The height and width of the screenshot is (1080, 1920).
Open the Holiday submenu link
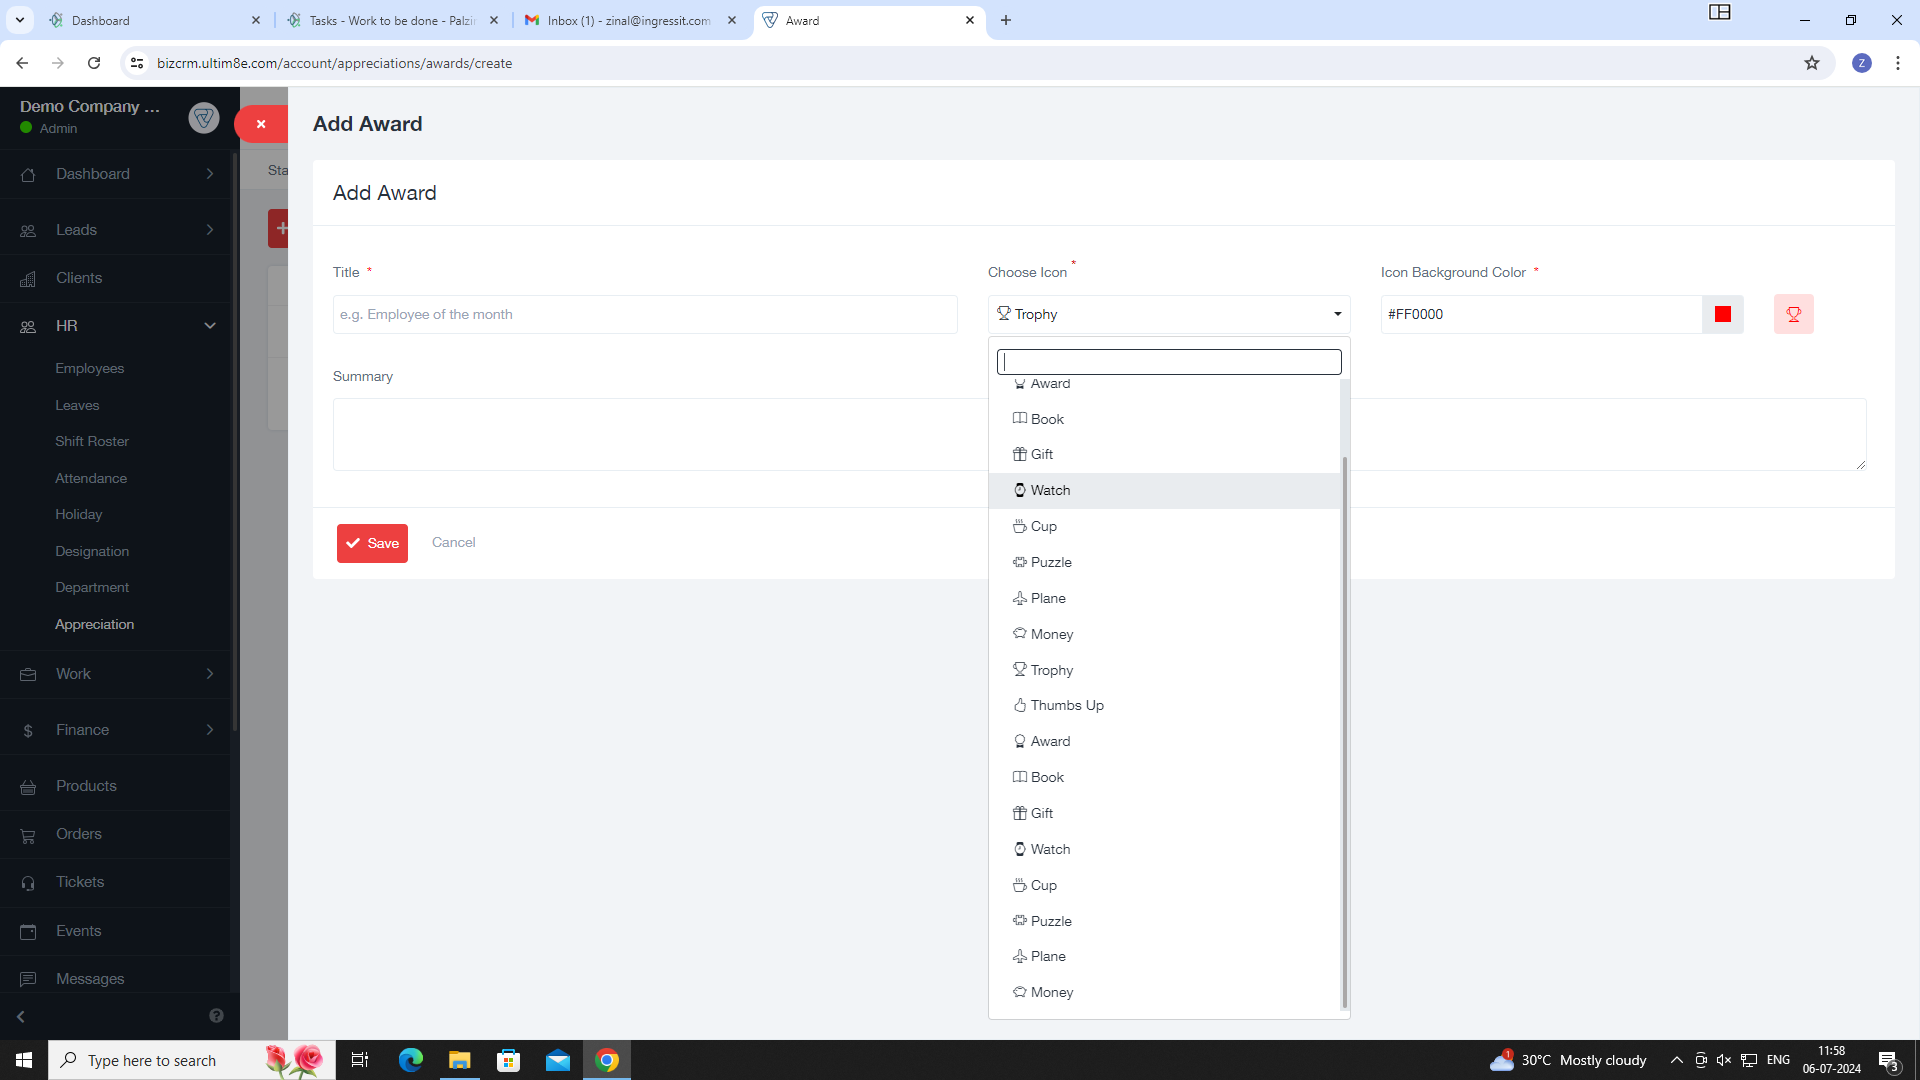pyautogui.click(x=79, y=514)
